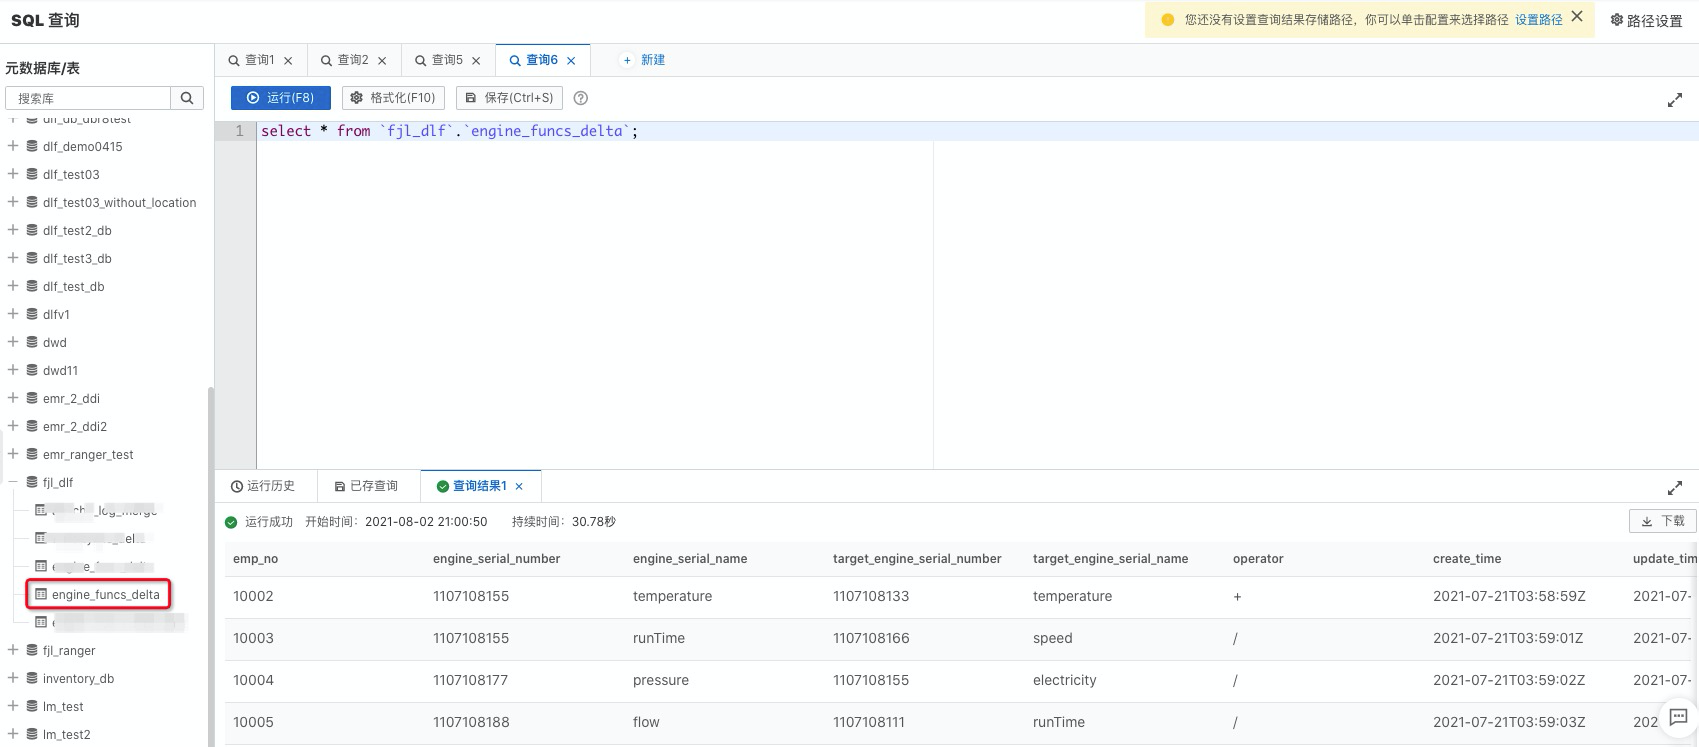Dismiss the yellow storage path notice

pos(1577,17)
